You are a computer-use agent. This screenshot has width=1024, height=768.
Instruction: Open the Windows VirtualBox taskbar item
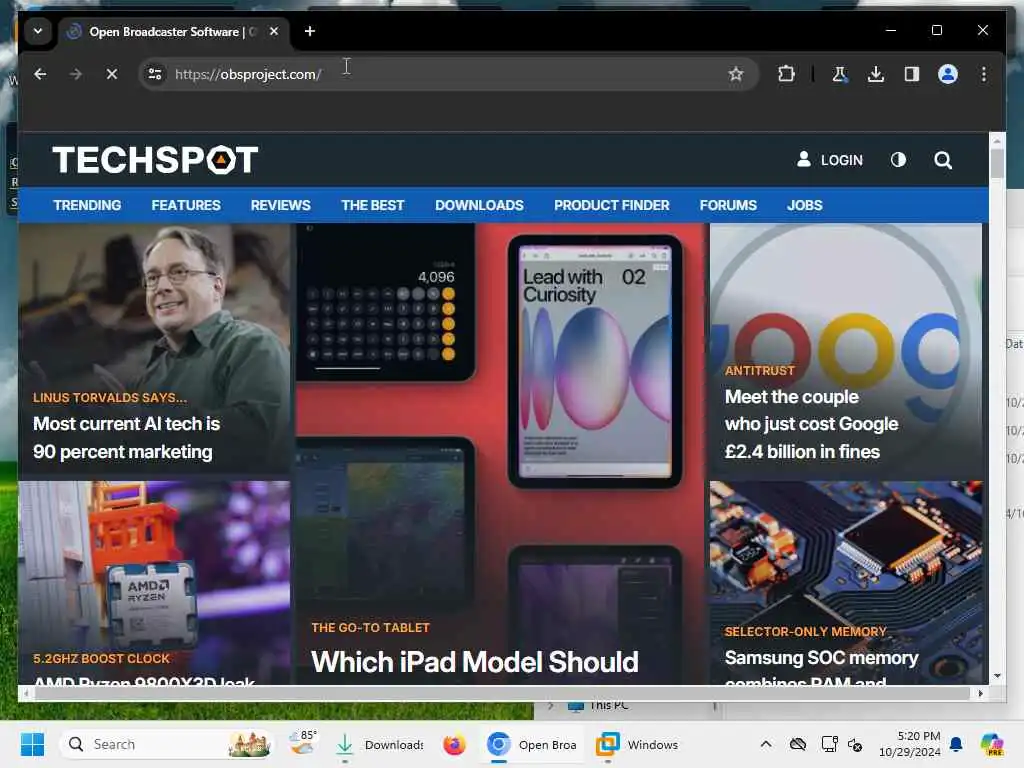point(638,744)
